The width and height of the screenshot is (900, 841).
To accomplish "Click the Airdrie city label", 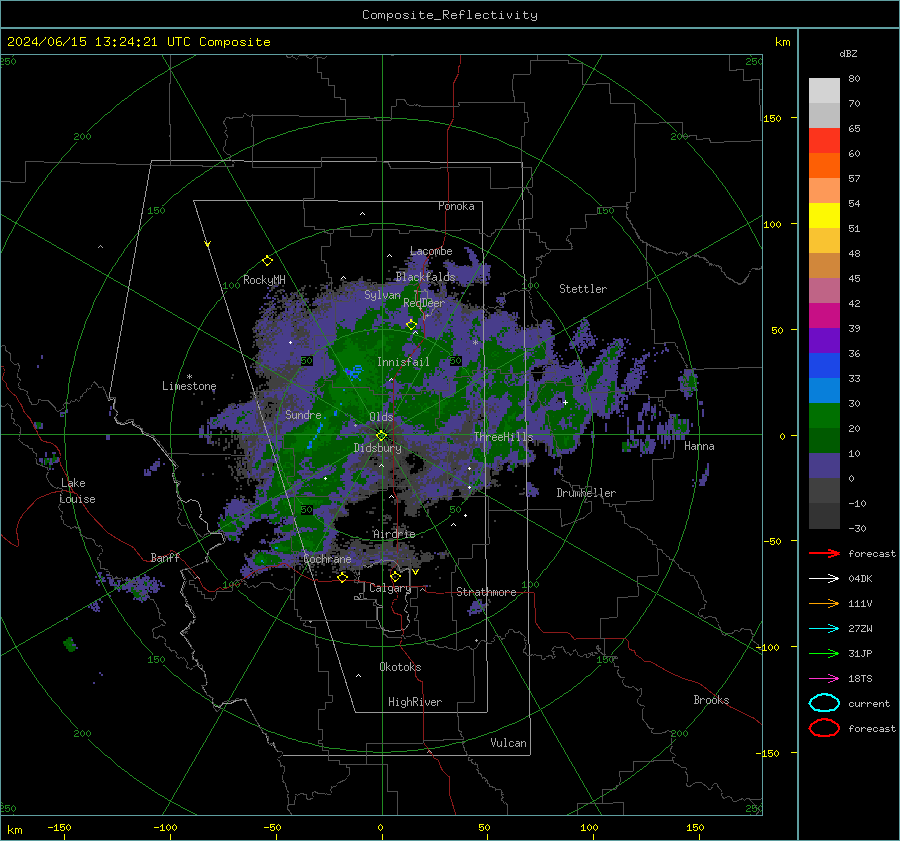I will pyautogui.click(x=394, y=534).
